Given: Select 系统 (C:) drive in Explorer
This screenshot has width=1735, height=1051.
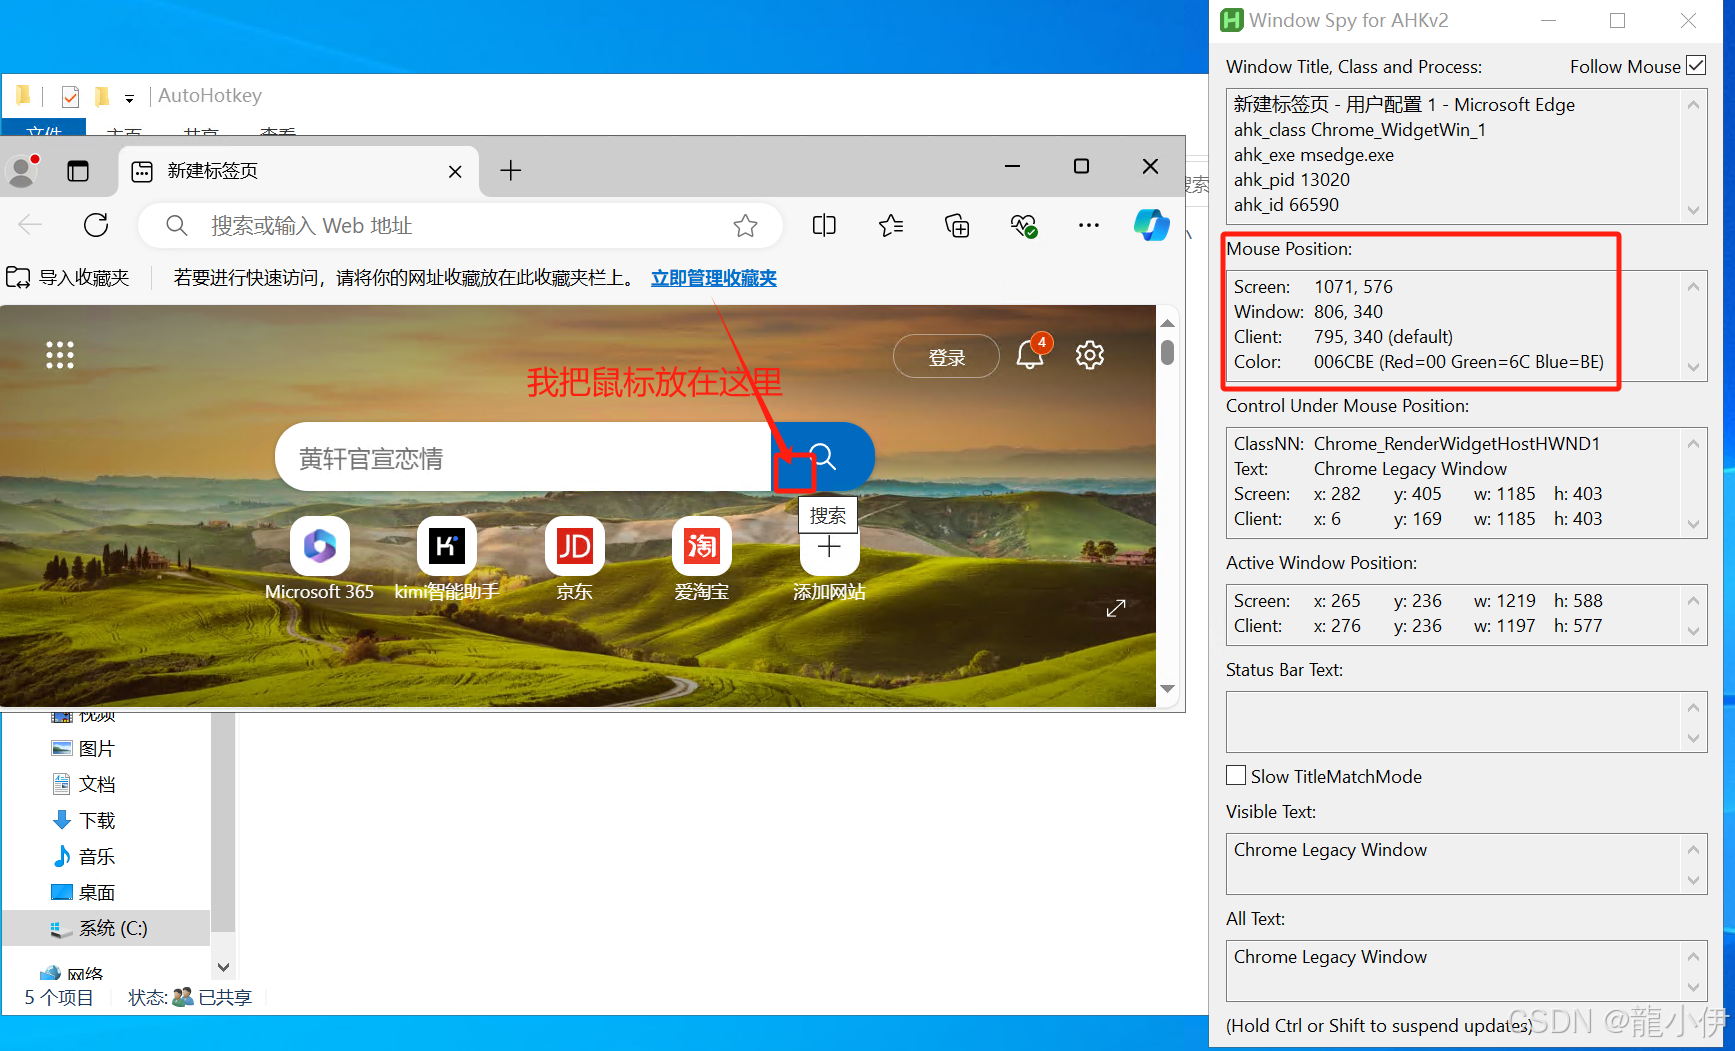Looking at the screenshot, I should pyautogui.click(x=100, y=928).
